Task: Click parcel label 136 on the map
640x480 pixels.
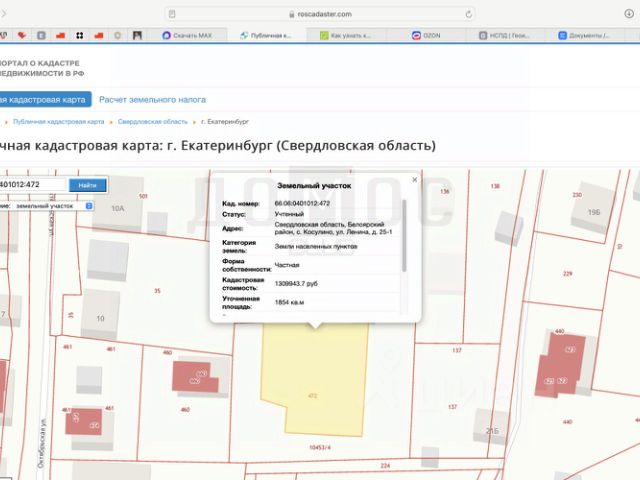Action: point(444,191)
